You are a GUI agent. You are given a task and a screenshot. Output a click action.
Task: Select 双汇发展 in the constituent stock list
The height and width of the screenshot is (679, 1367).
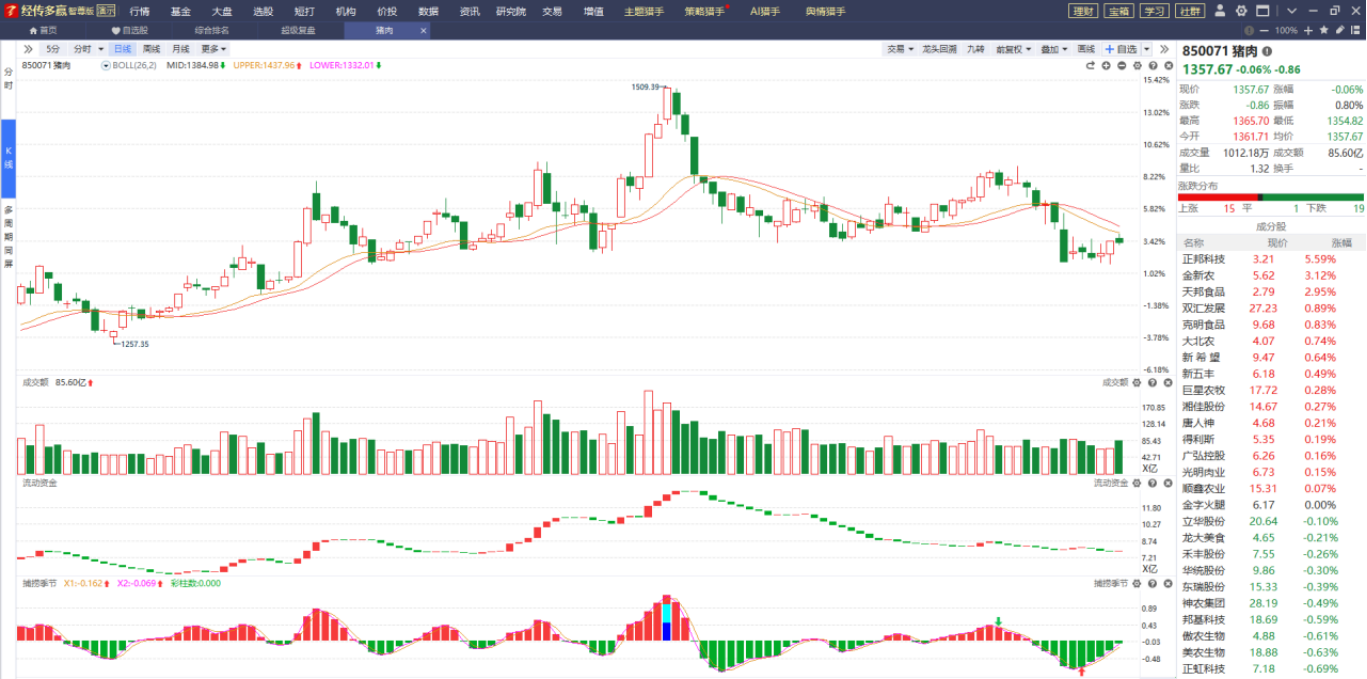point(1203,308)
